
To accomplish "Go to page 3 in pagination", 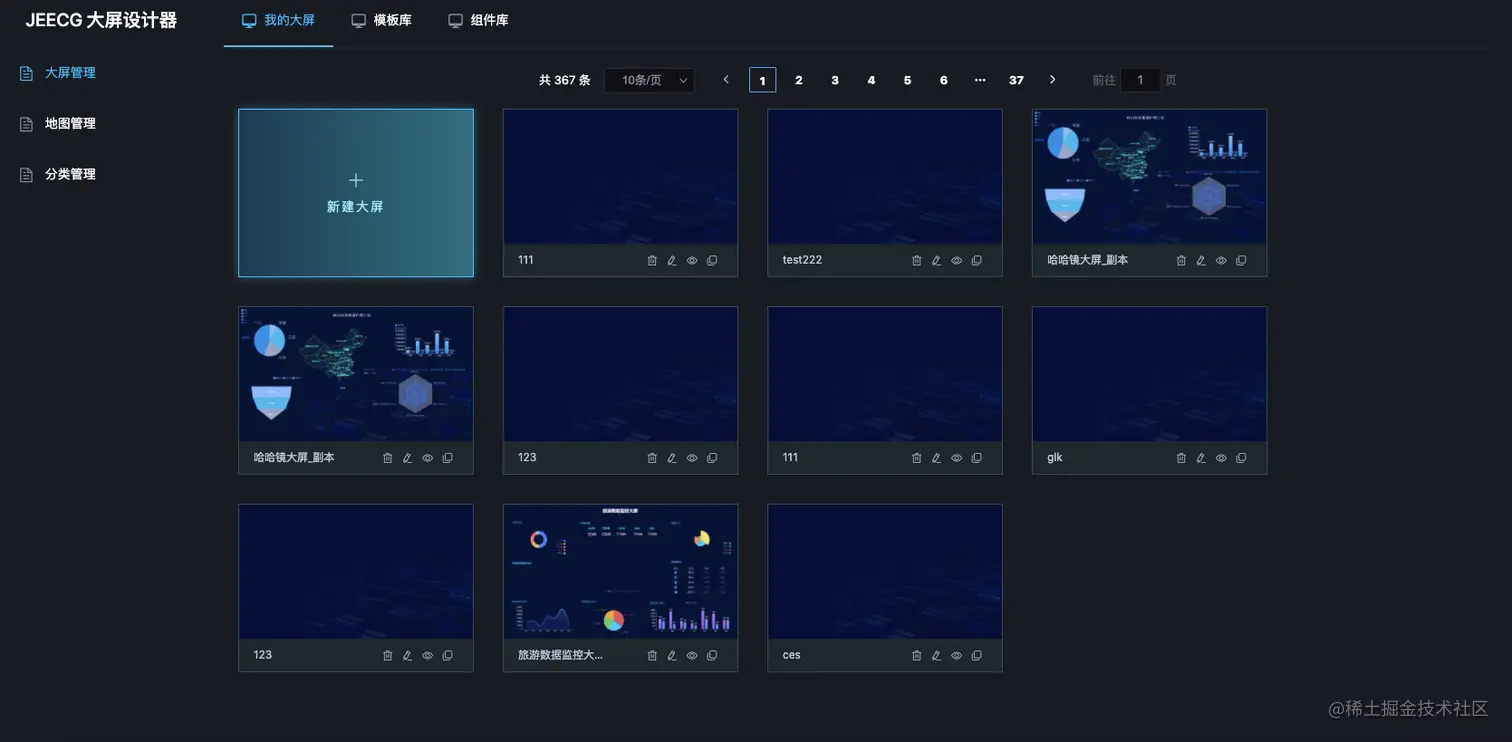I will [835, 80].
